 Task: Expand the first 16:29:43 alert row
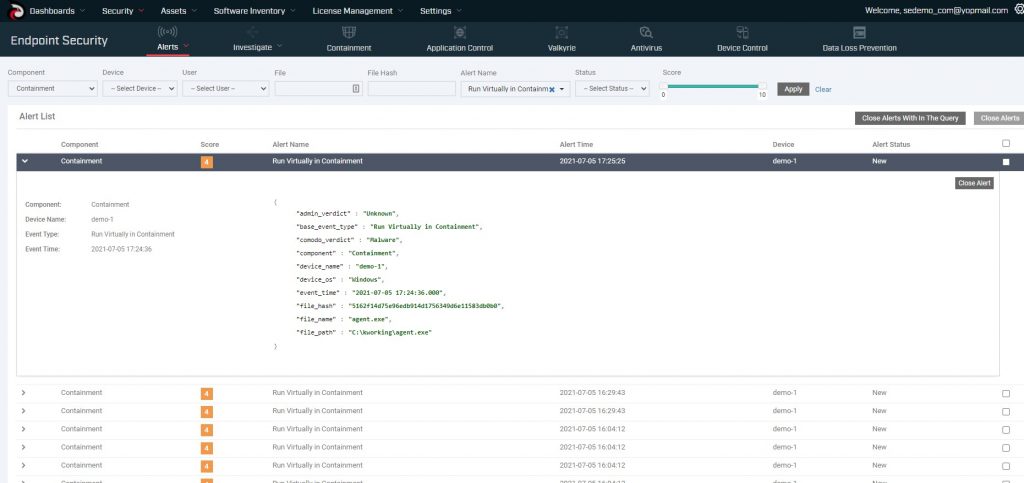[x=24, y=393]
